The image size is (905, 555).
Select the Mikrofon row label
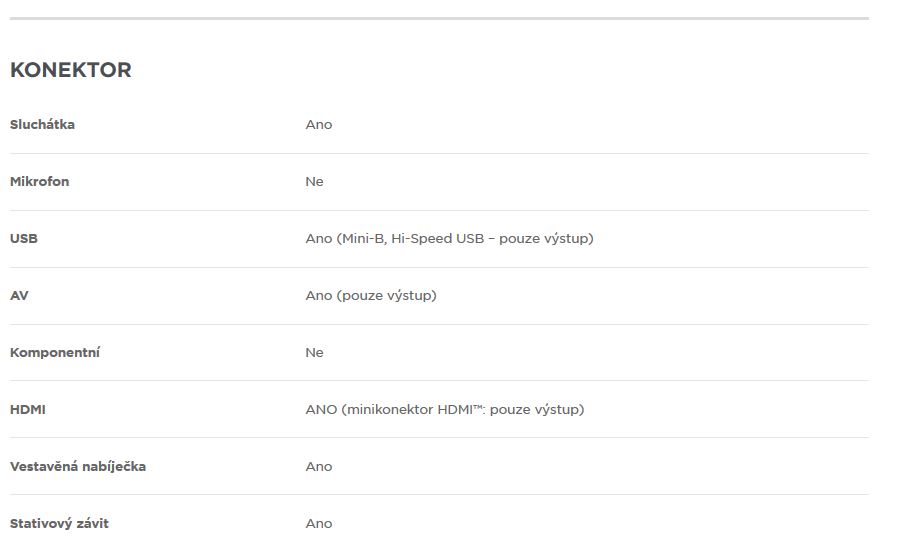point(39,181)
